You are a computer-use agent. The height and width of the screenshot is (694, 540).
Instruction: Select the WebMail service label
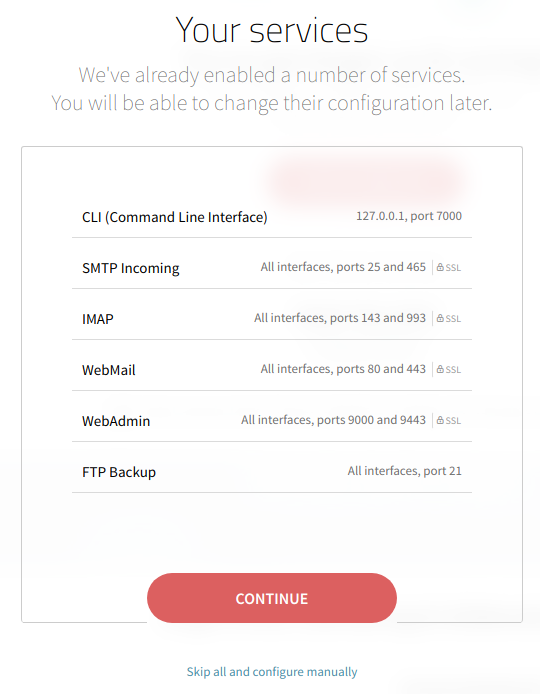109,370
